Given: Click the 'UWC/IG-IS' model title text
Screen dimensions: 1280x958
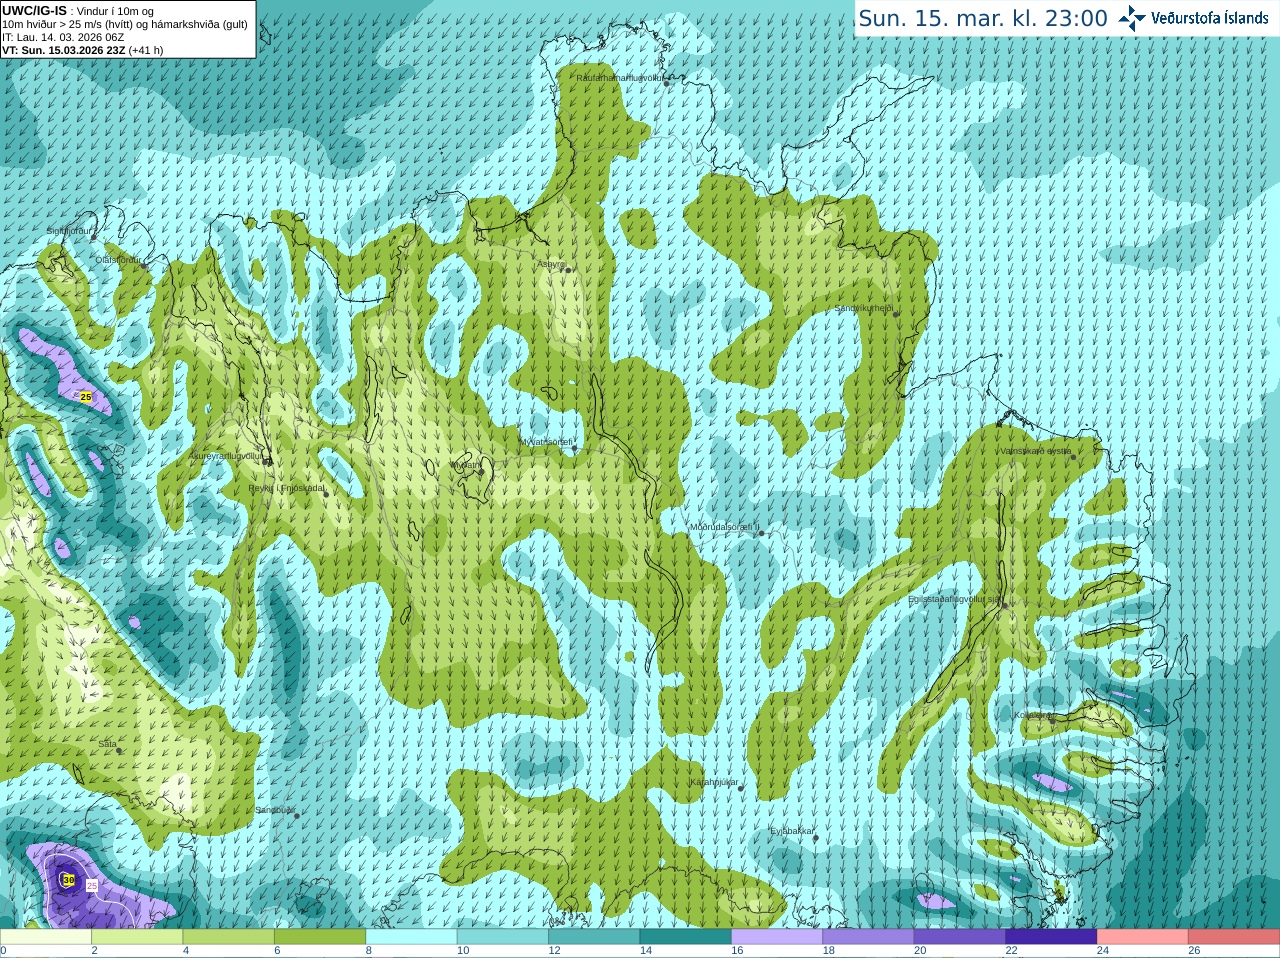Looking at the screenshot, I should 35,10.
